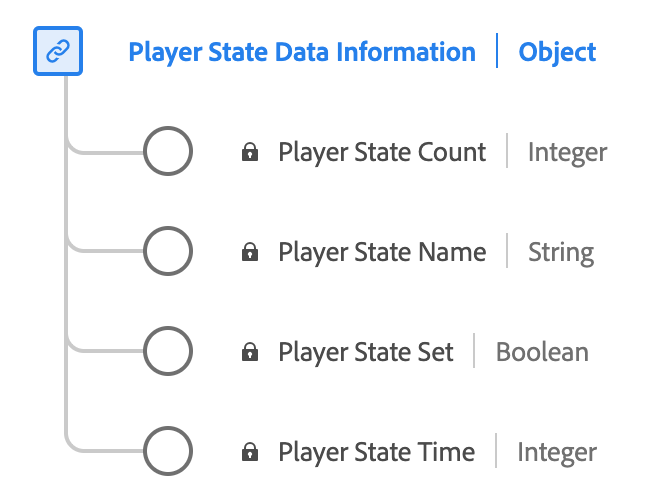The width and height of the screenshot is (653, 503).
Task: Click the lock icon next to Player State Set
Action: tap(250, 353)
